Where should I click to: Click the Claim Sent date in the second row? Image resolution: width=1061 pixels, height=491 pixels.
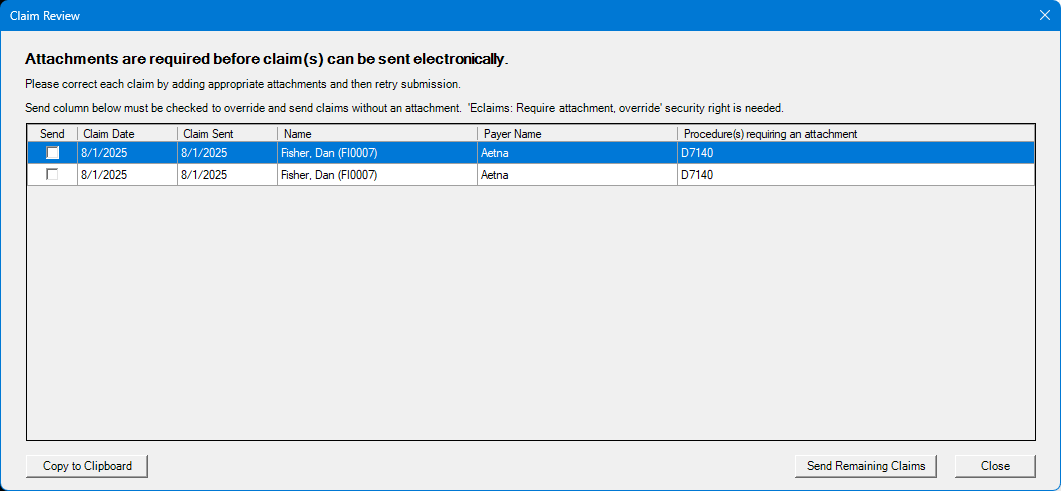coord(227,174)
